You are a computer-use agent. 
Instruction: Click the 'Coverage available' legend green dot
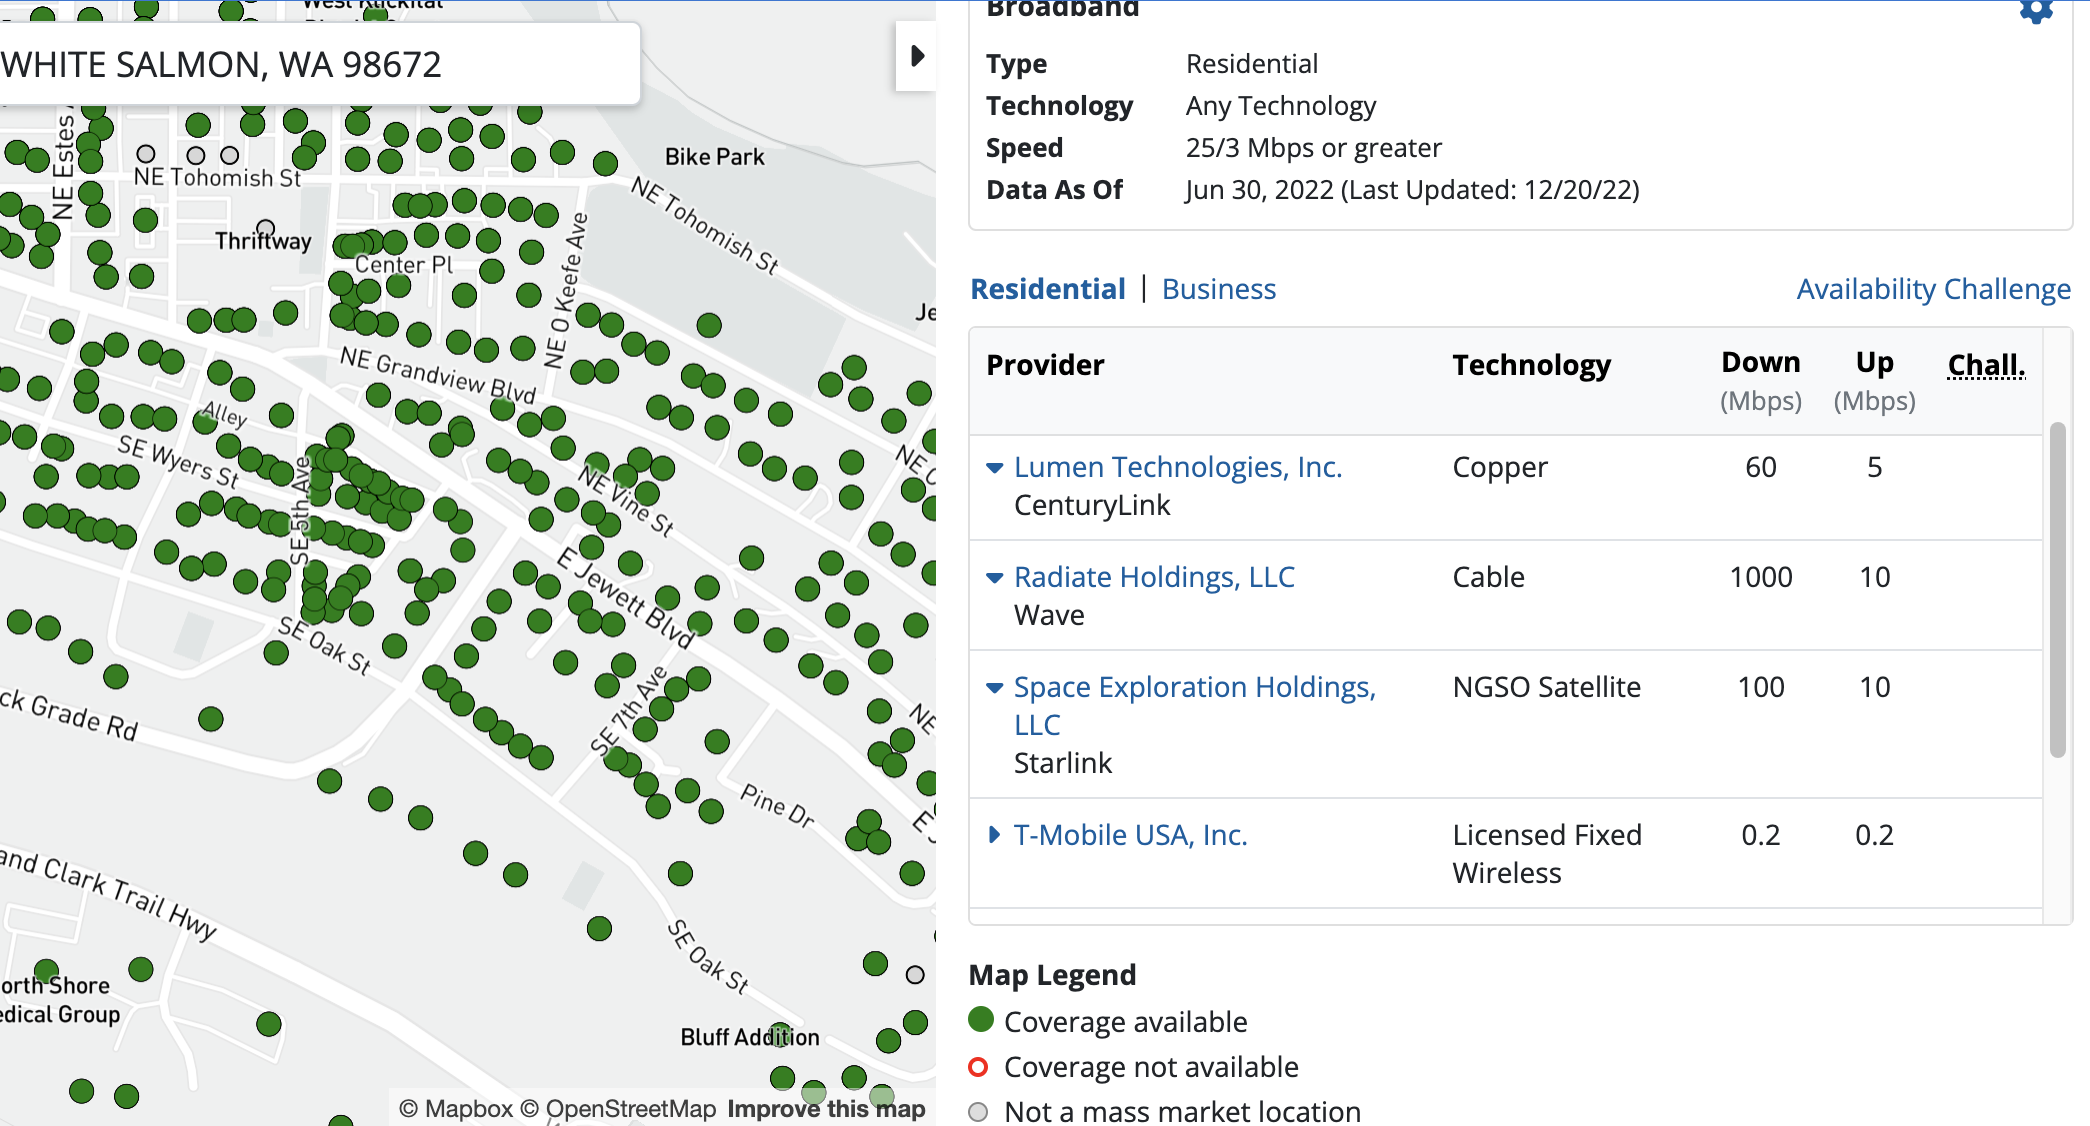tap(981, 1020)
